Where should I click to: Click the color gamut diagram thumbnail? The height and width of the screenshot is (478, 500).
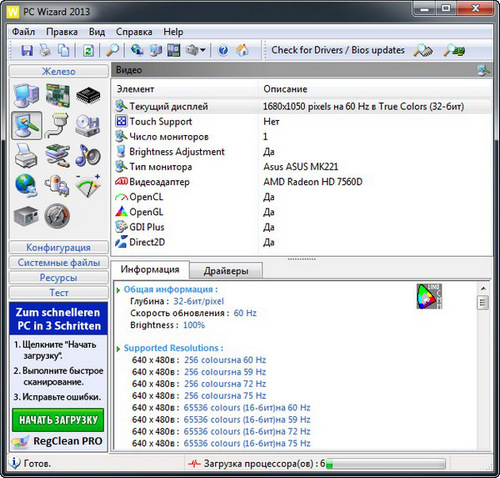[429, 296]
